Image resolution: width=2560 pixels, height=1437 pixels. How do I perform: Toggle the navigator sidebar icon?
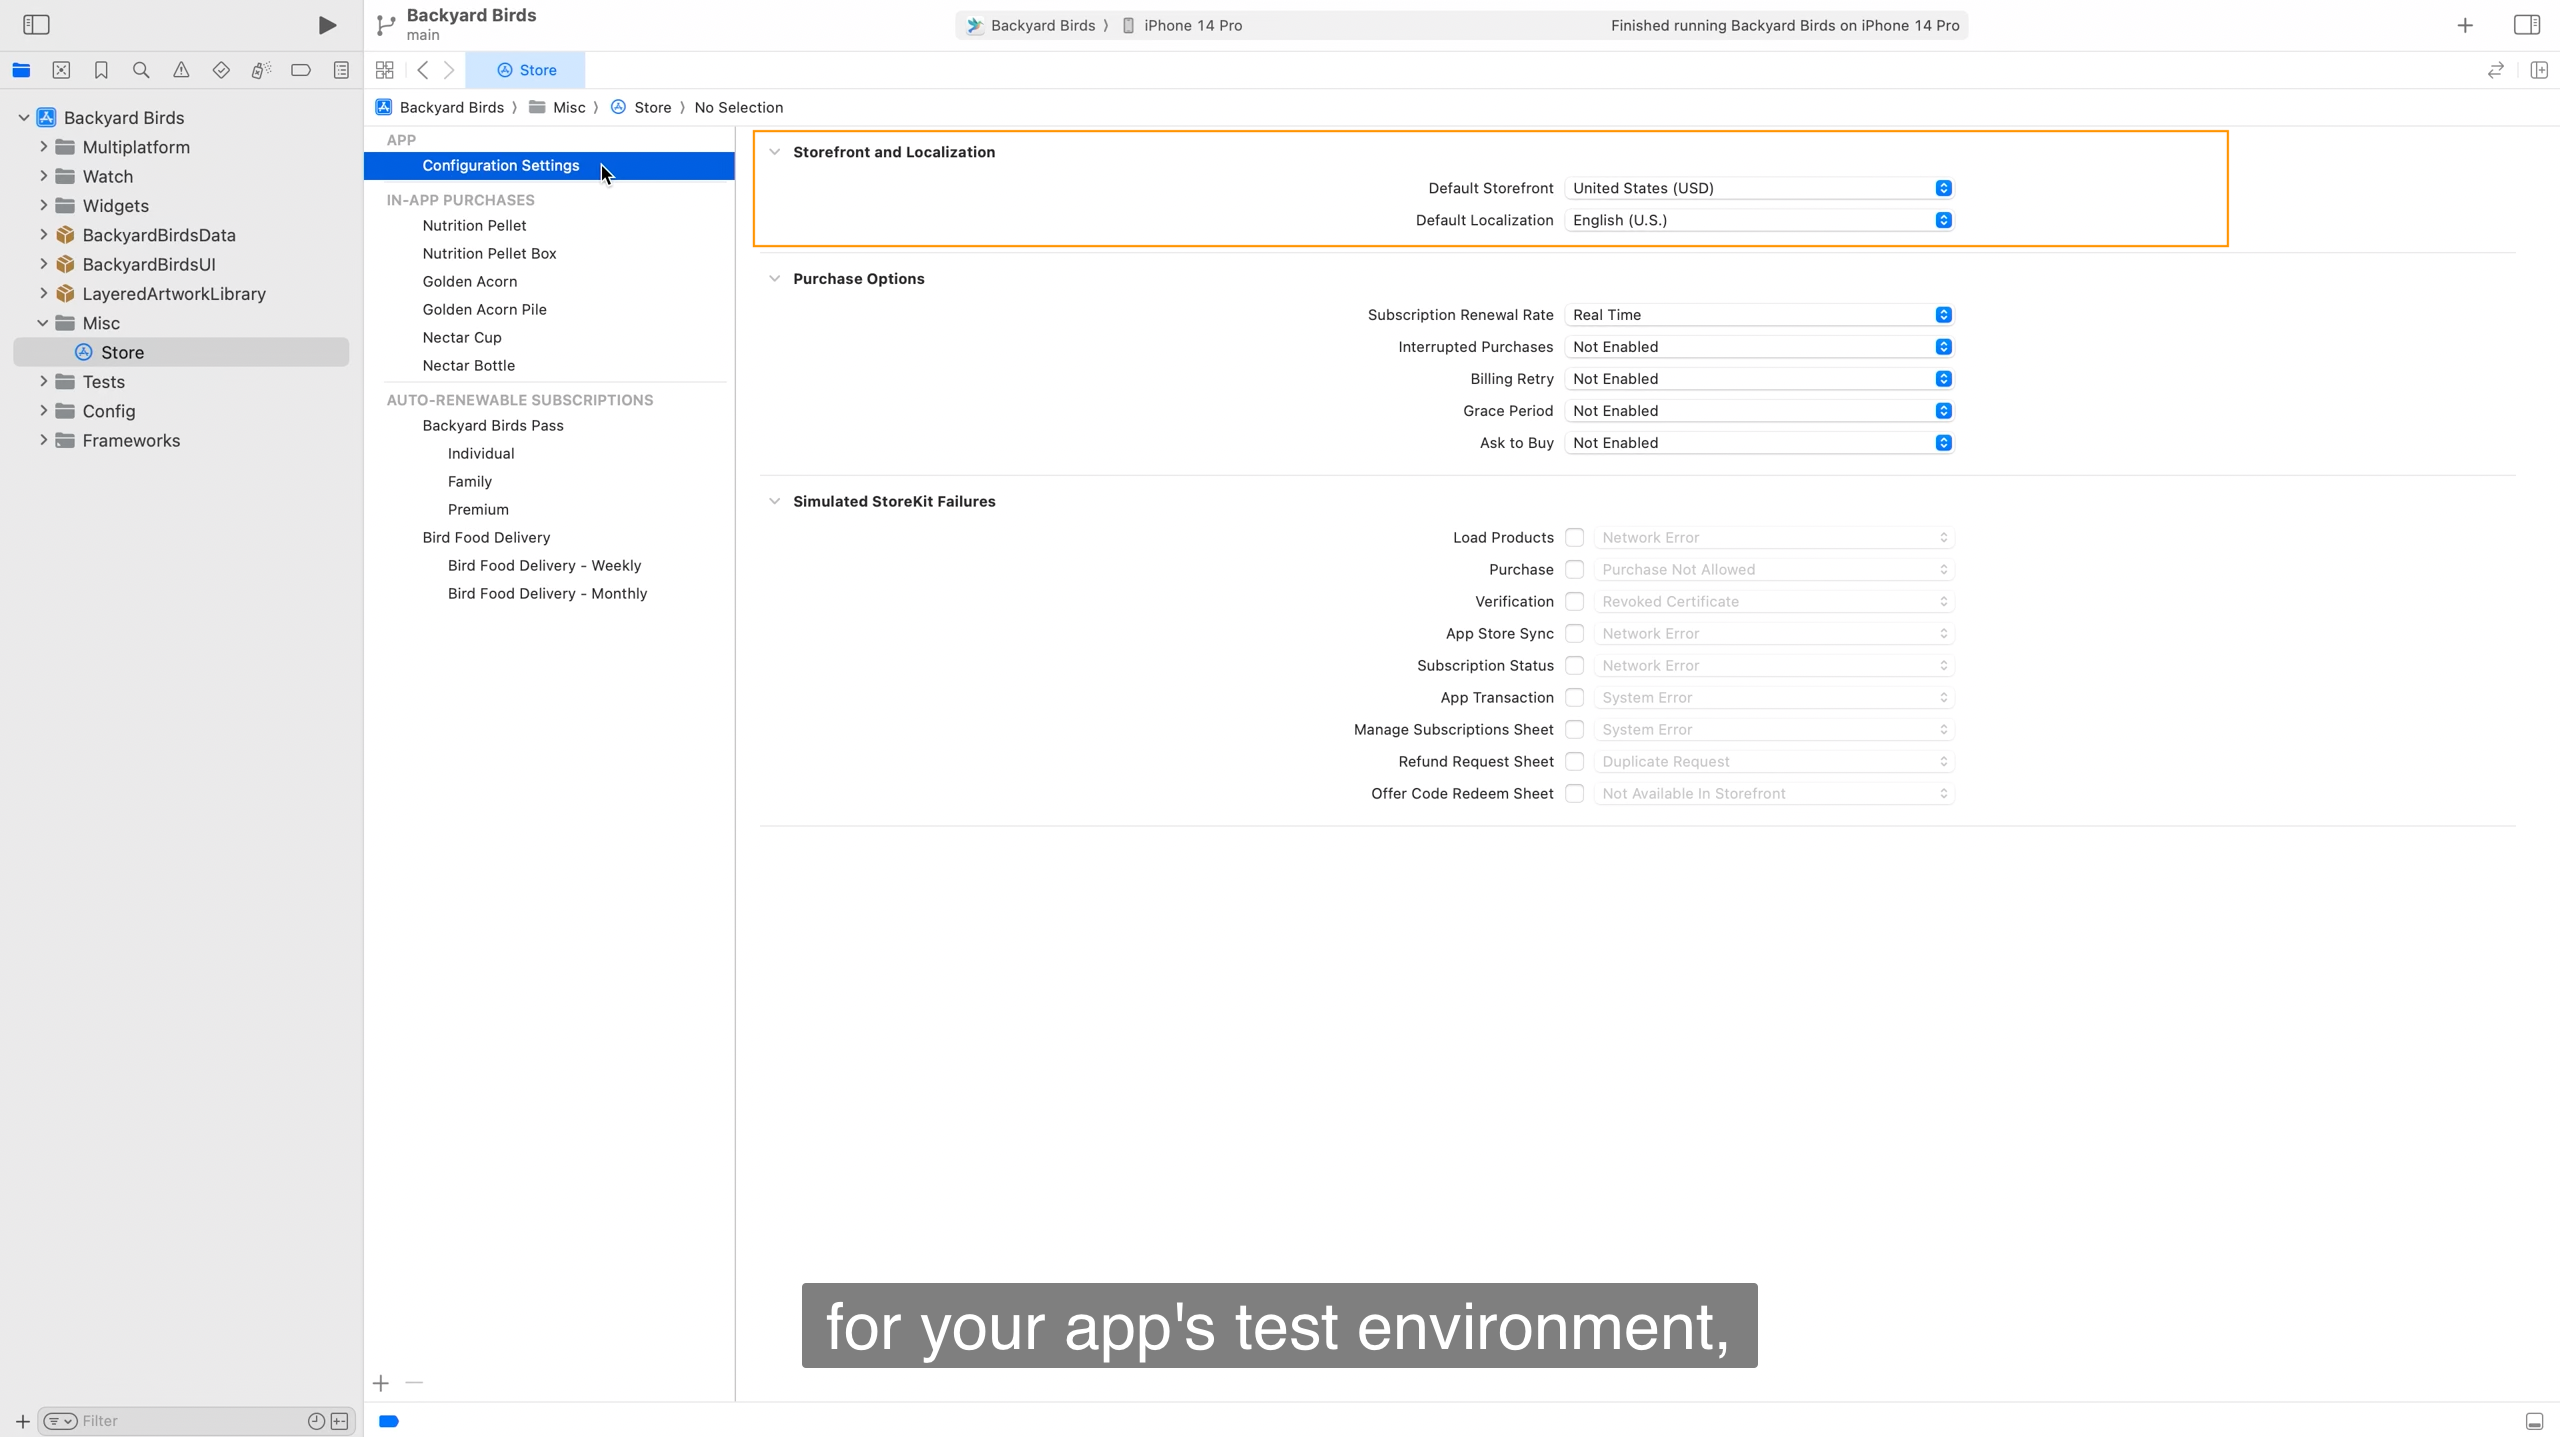tap(36, 24)
